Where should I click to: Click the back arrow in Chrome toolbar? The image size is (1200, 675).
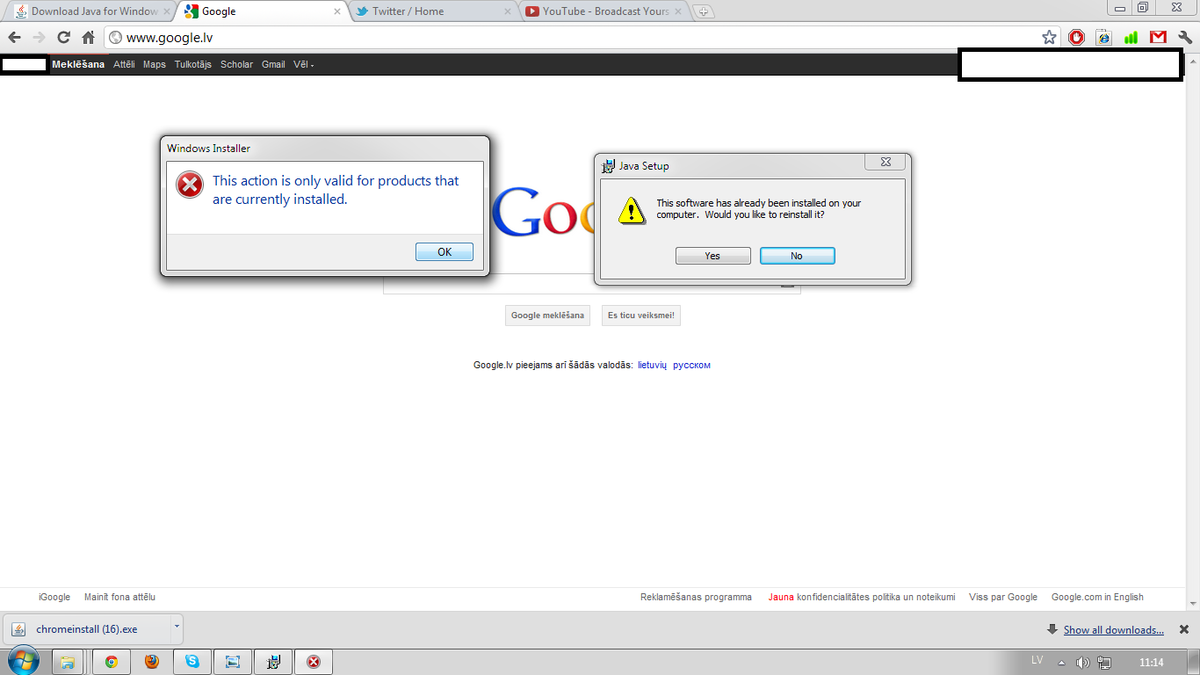[14, 38]
